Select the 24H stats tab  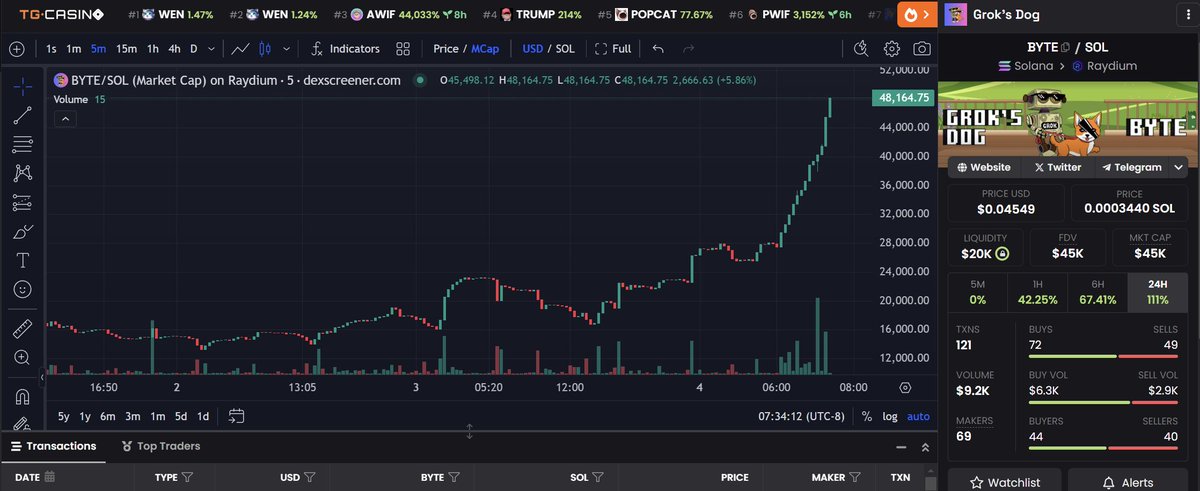click(x=1157, y=292)
